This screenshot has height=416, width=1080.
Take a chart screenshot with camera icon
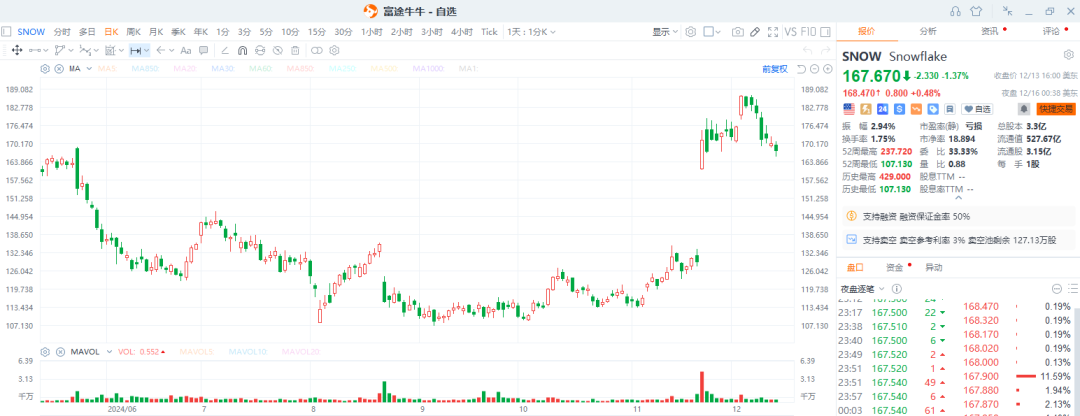tap(738, 31)
